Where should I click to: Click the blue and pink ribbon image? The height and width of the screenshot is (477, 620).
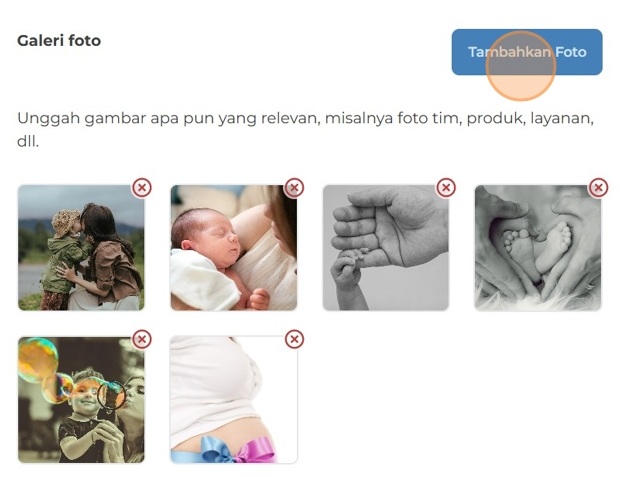[234, 399]
